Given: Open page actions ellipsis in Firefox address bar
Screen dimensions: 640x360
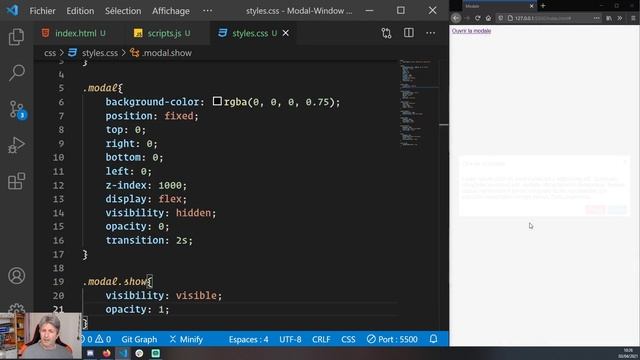Looking at the screenshot, I should point(596,18).
